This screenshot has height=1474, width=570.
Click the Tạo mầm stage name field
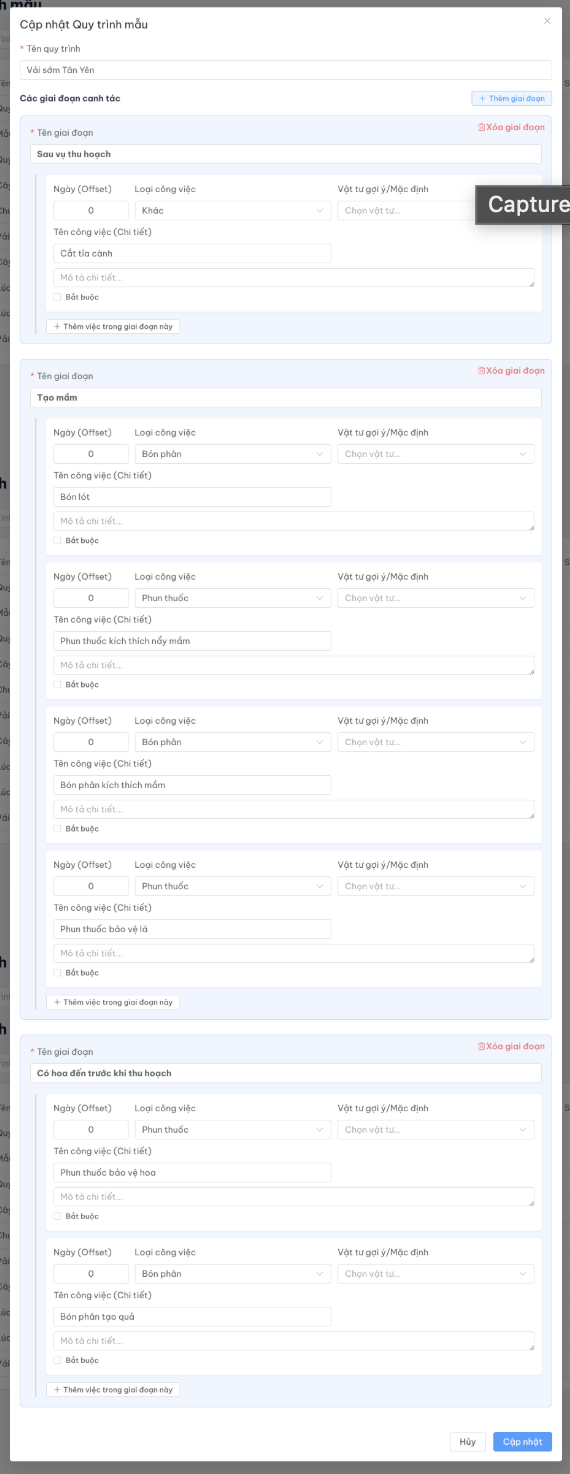(286, 398)
